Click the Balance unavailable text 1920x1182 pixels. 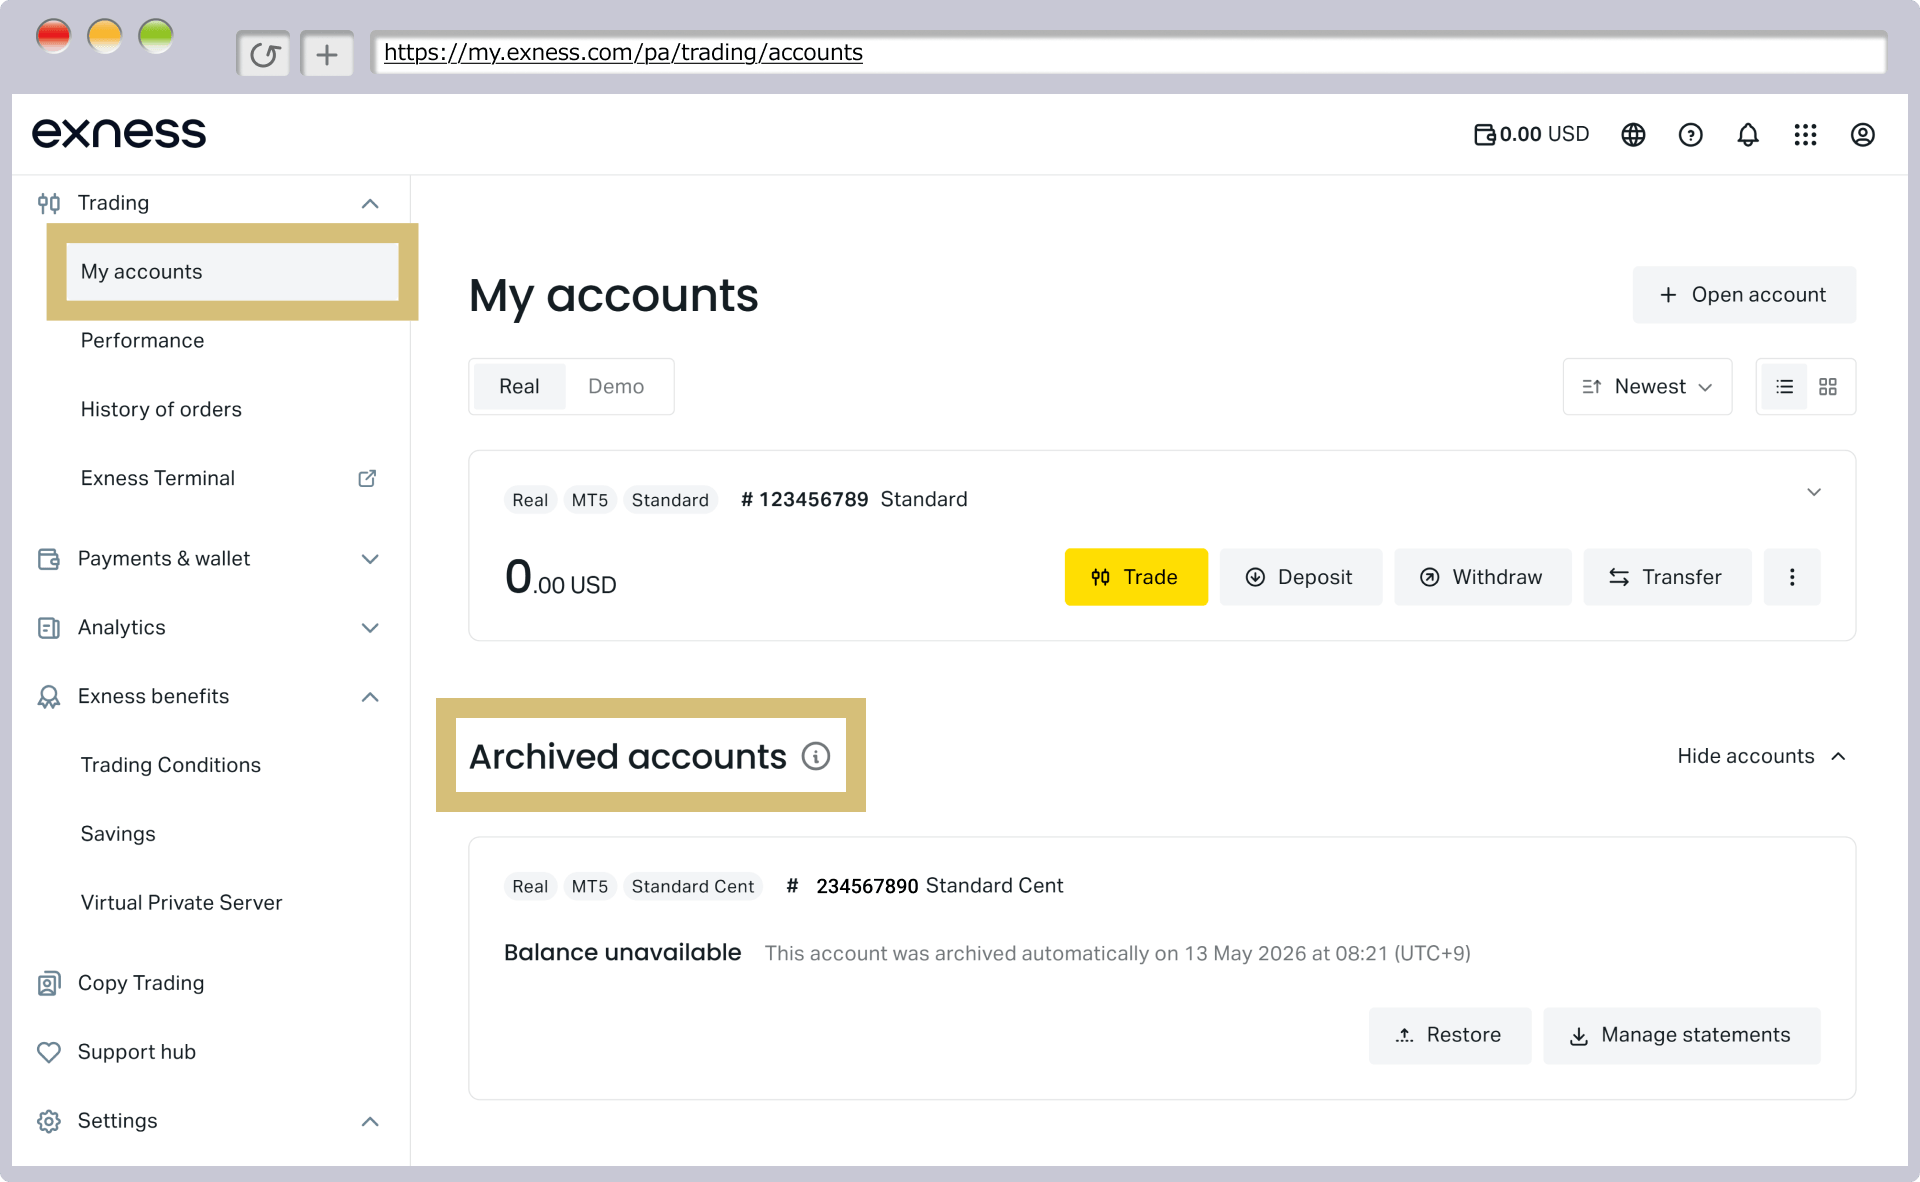(622, 952)
